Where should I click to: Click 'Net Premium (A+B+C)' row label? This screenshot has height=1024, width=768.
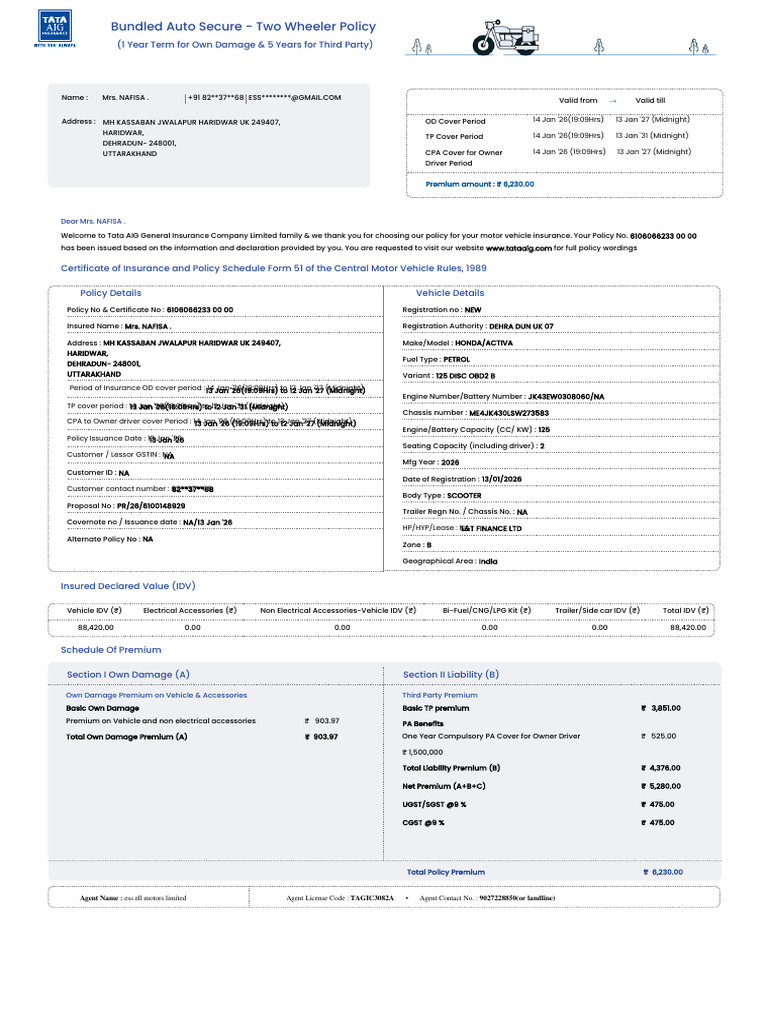444,786
